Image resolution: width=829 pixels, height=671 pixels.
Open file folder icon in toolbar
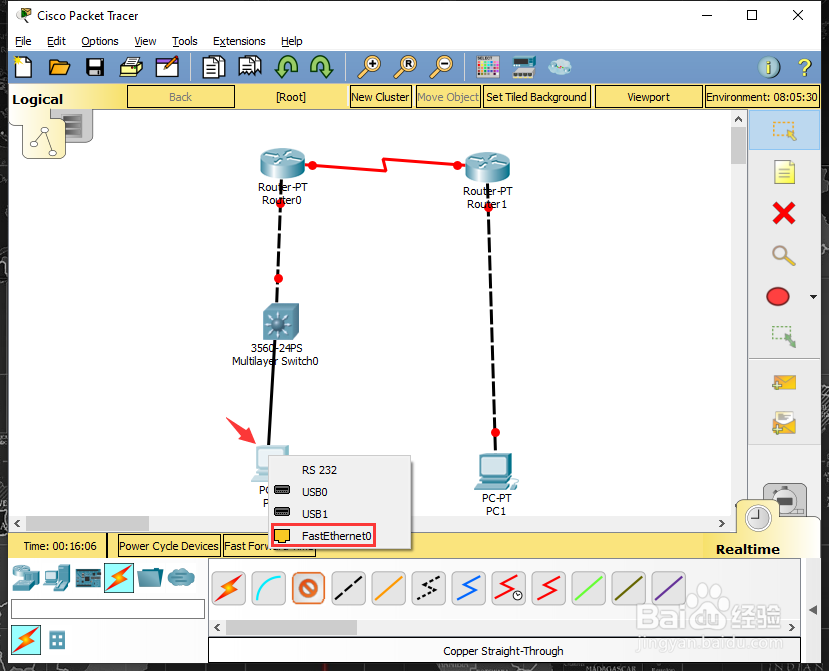coord(59,67)
